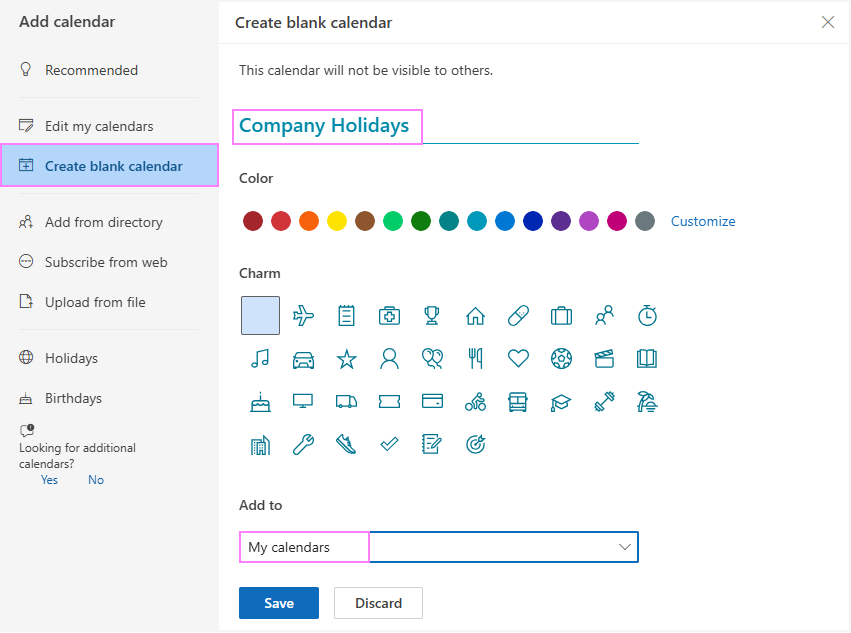Pick the soccer ball charm

point(561,358)
